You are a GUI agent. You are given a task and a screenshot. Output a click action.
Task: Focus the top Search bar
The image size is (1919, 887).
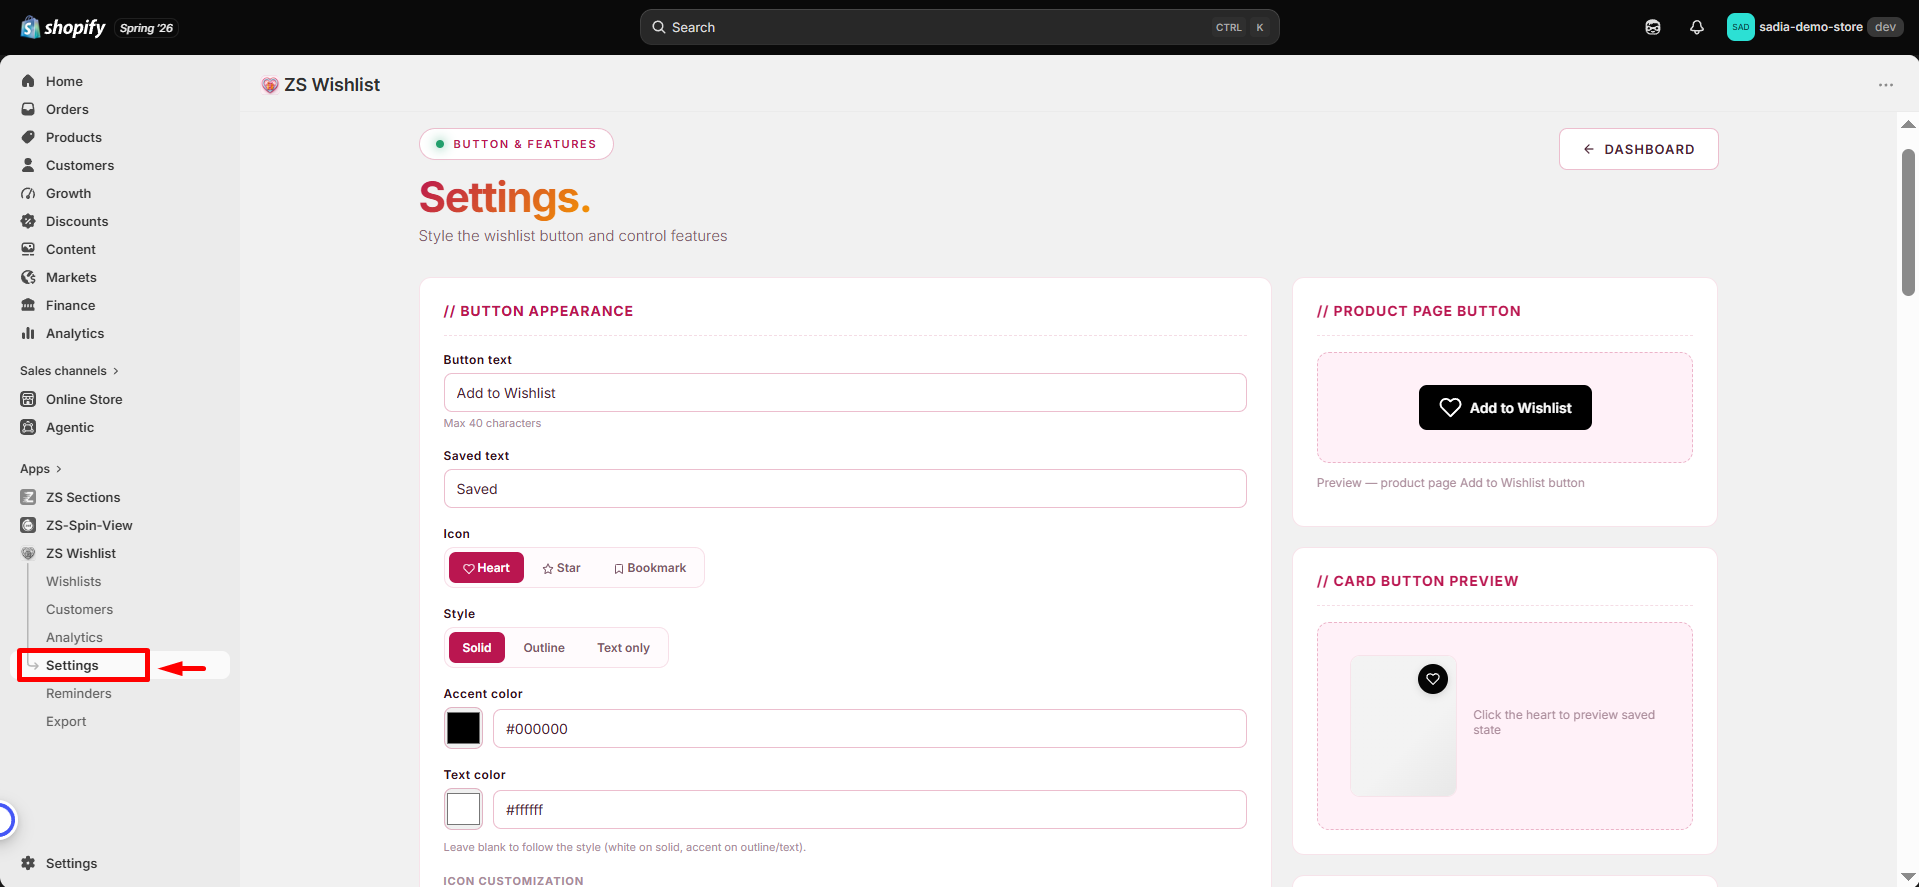(x=959, y=27)
